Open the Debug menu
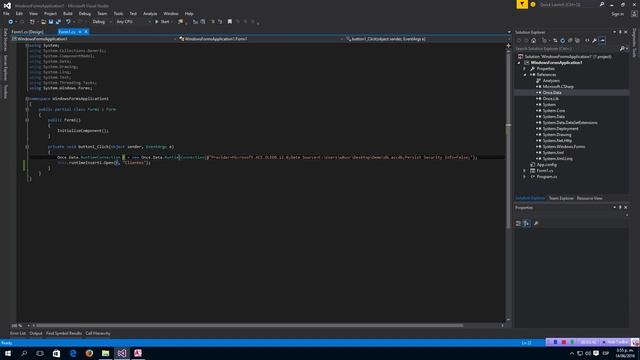 pyautogui.click(x=84, y=13)
